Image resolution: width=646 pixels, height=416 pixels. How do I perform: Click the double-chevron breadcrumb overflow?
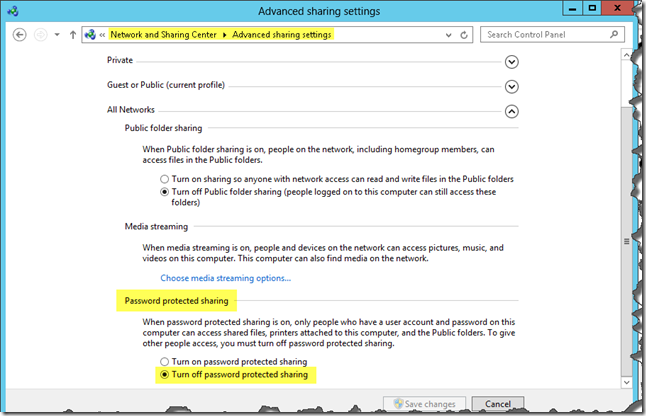coord(102,35)
